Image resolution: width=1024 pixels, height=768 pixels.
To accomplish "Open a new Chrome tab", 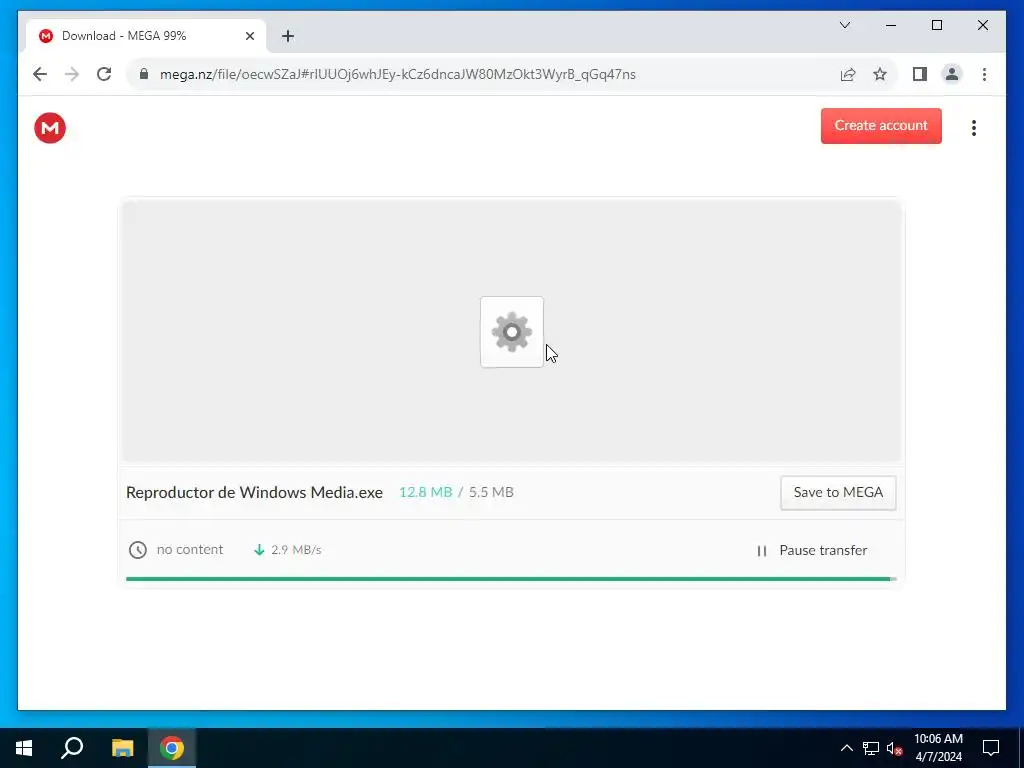I will [x=288, y=36].
